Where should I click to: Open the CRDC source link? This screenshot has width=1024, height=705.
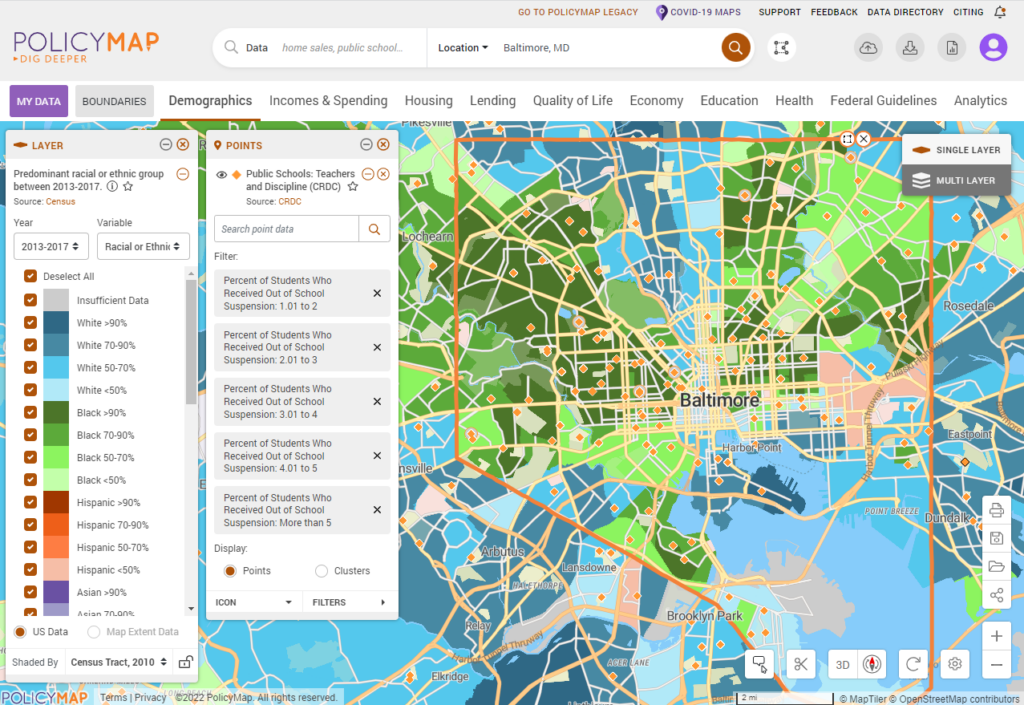(290, 202)
